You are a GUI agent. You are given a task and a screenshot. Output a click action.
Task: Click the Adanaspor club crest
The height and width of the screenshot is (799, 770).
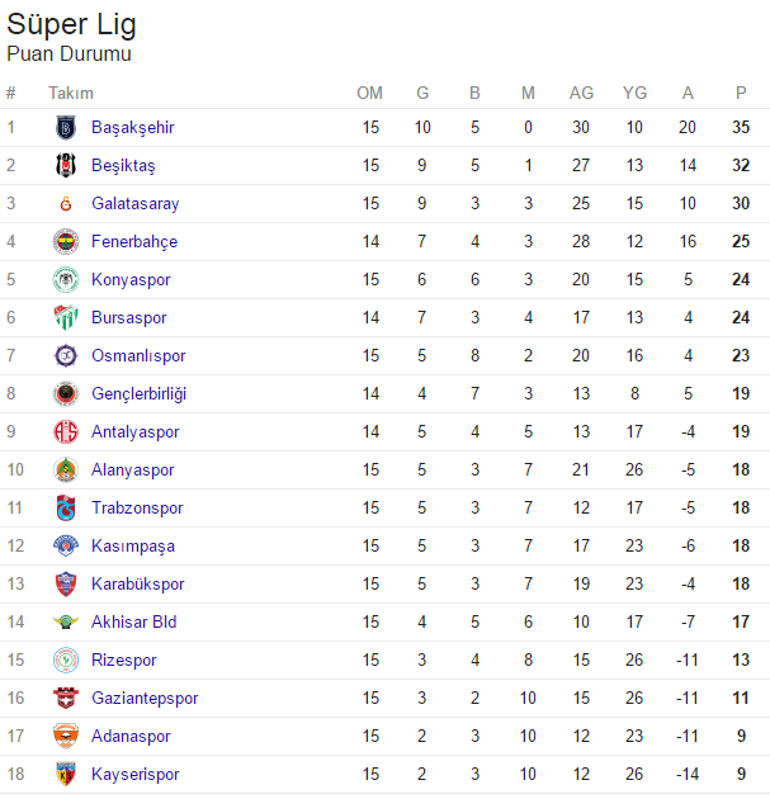66,736
